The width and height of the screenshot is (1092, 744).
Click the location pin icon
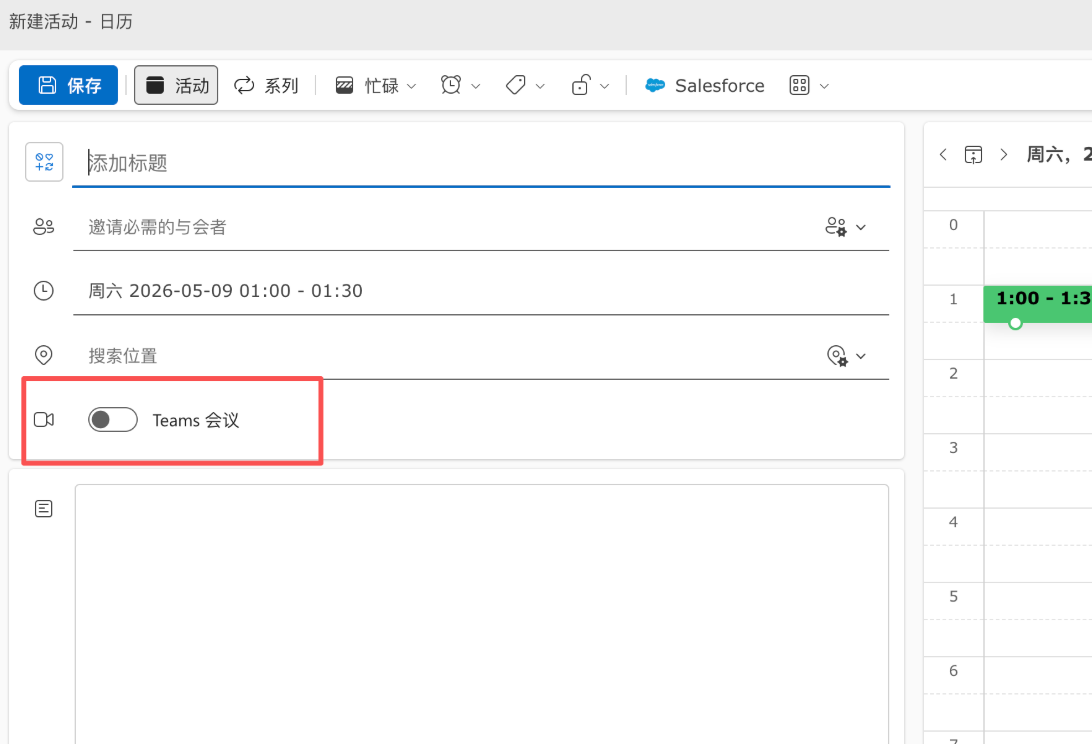43,355
